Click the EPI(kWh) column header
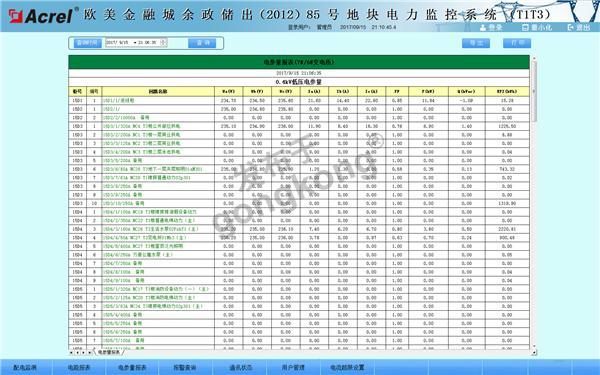 coord(507,91)
